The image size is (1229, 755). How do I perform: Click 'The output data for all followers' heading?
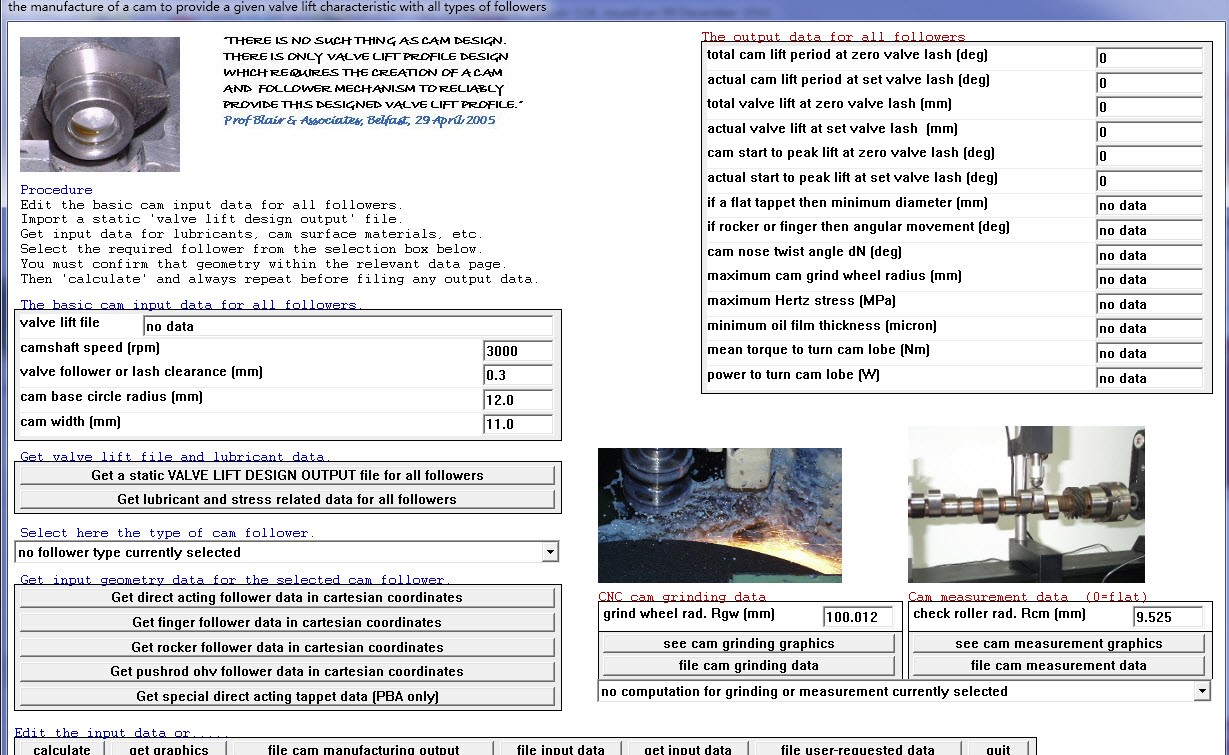pos(834,37)
